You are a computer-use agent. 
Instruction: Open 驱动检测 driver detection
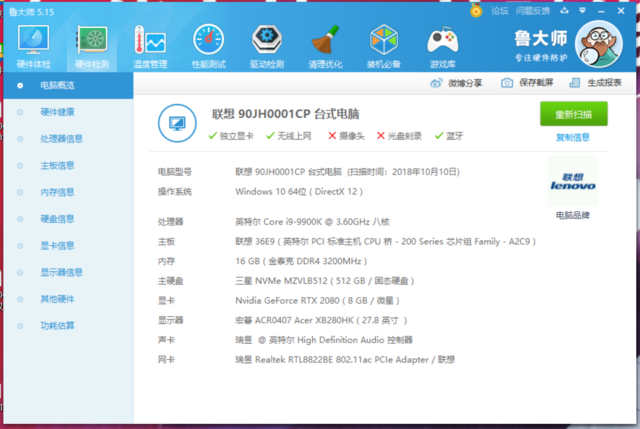pos(267,47)
